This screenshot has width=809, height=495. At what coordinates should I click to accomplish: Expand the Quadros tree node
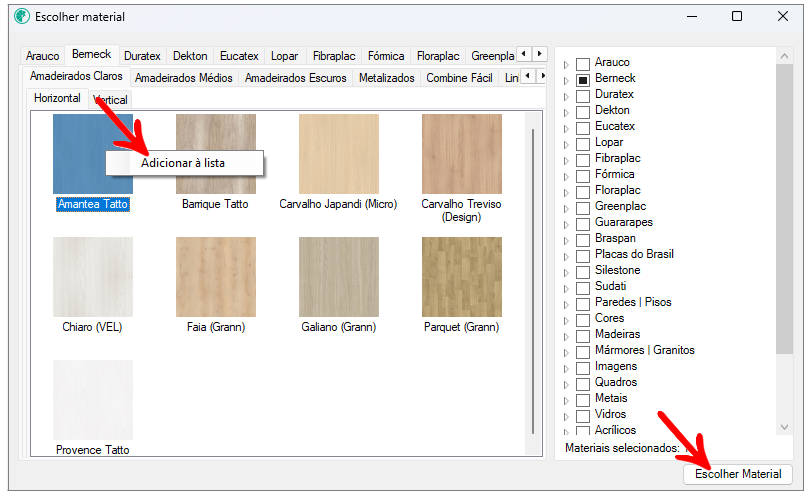pos(566,385)
